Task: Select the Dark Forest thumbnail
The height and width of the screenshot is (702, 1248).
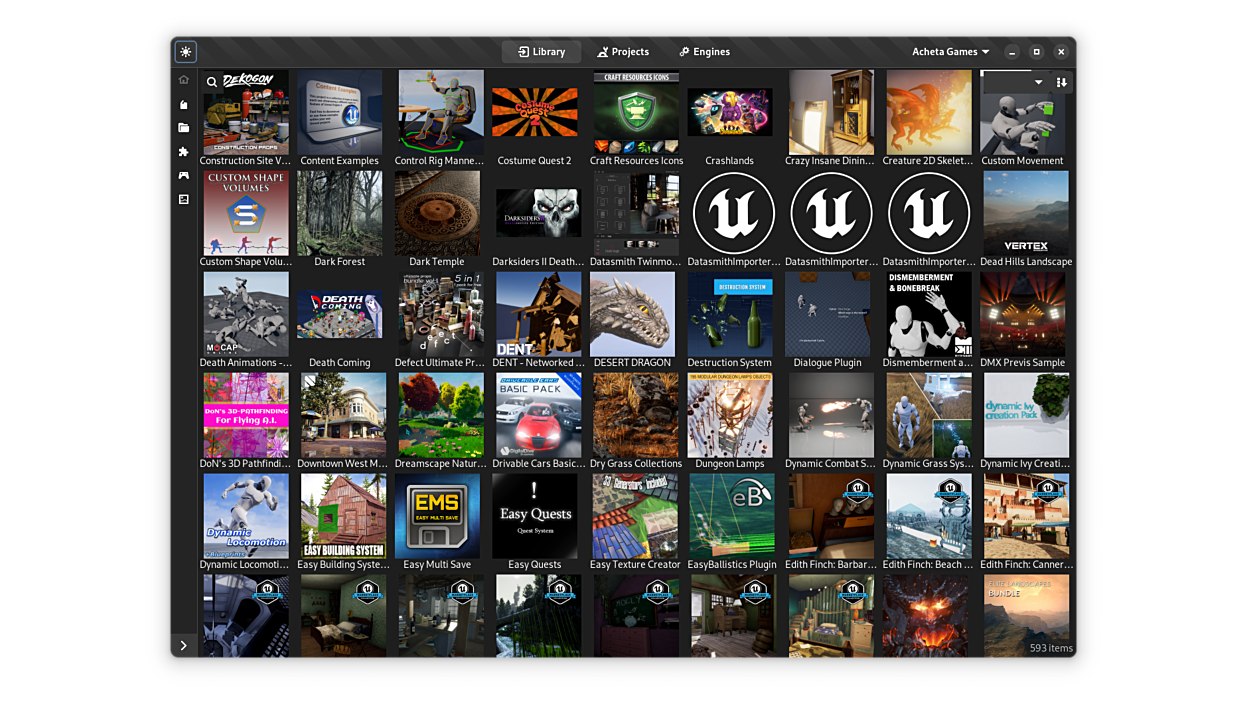Action: coord(340,212)
